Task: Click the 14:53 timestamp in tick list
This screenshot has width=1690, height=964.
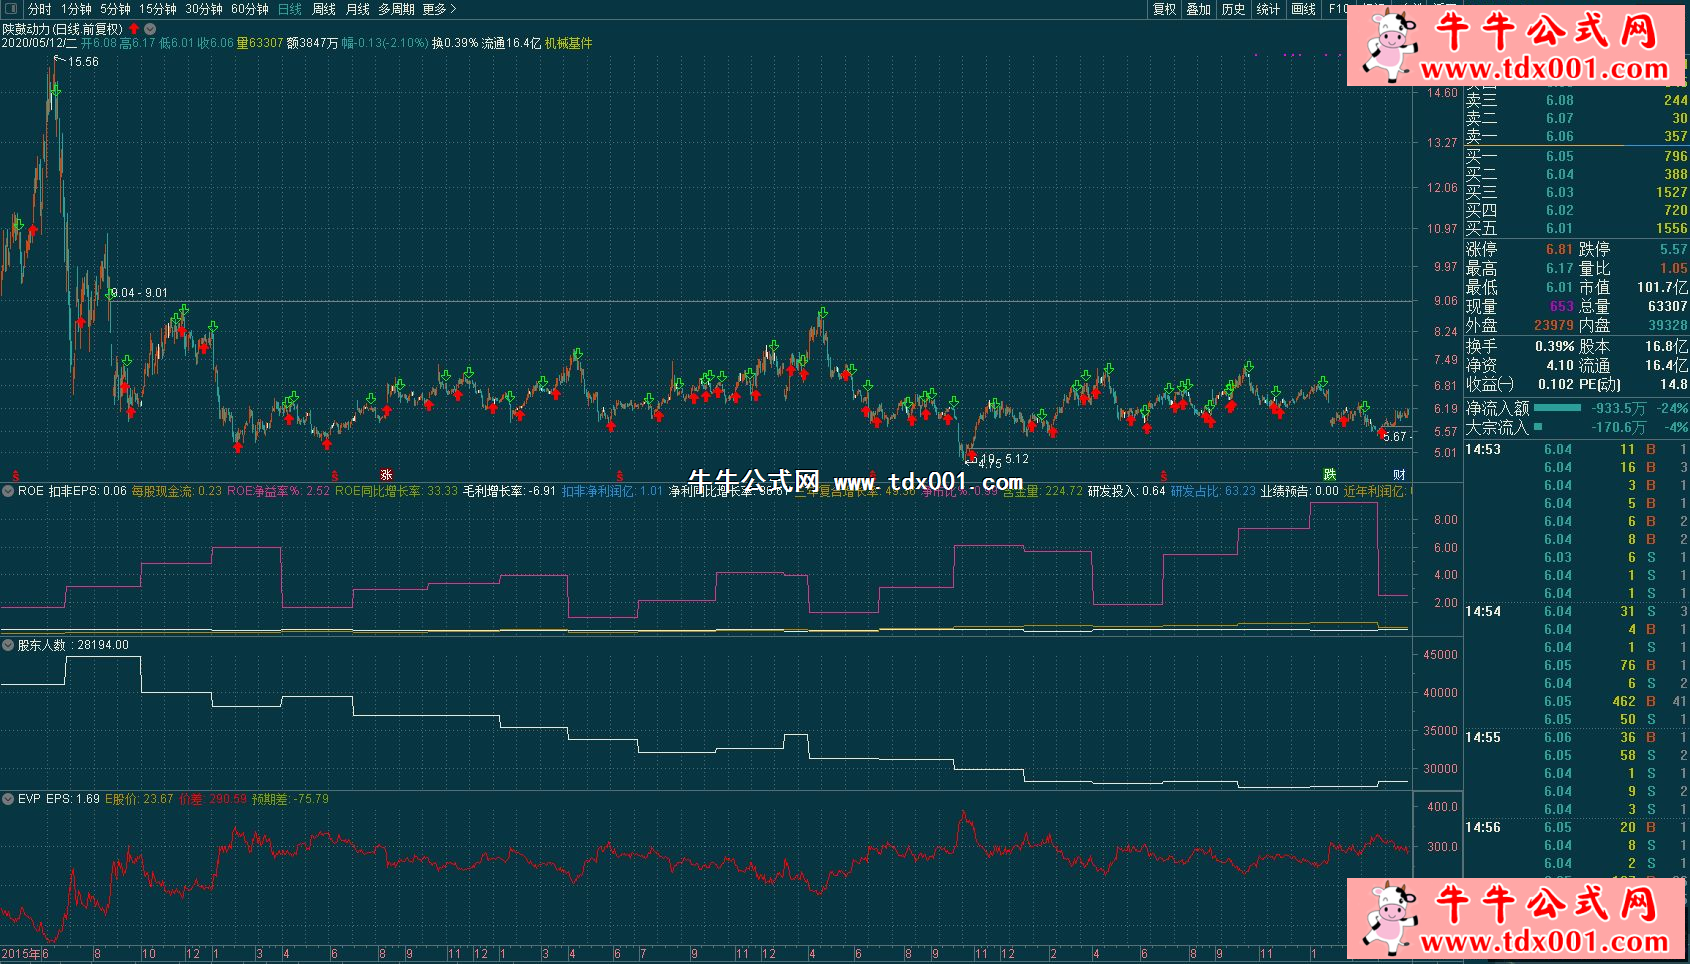Action: pyautogui.click(x=1483, y=450)
